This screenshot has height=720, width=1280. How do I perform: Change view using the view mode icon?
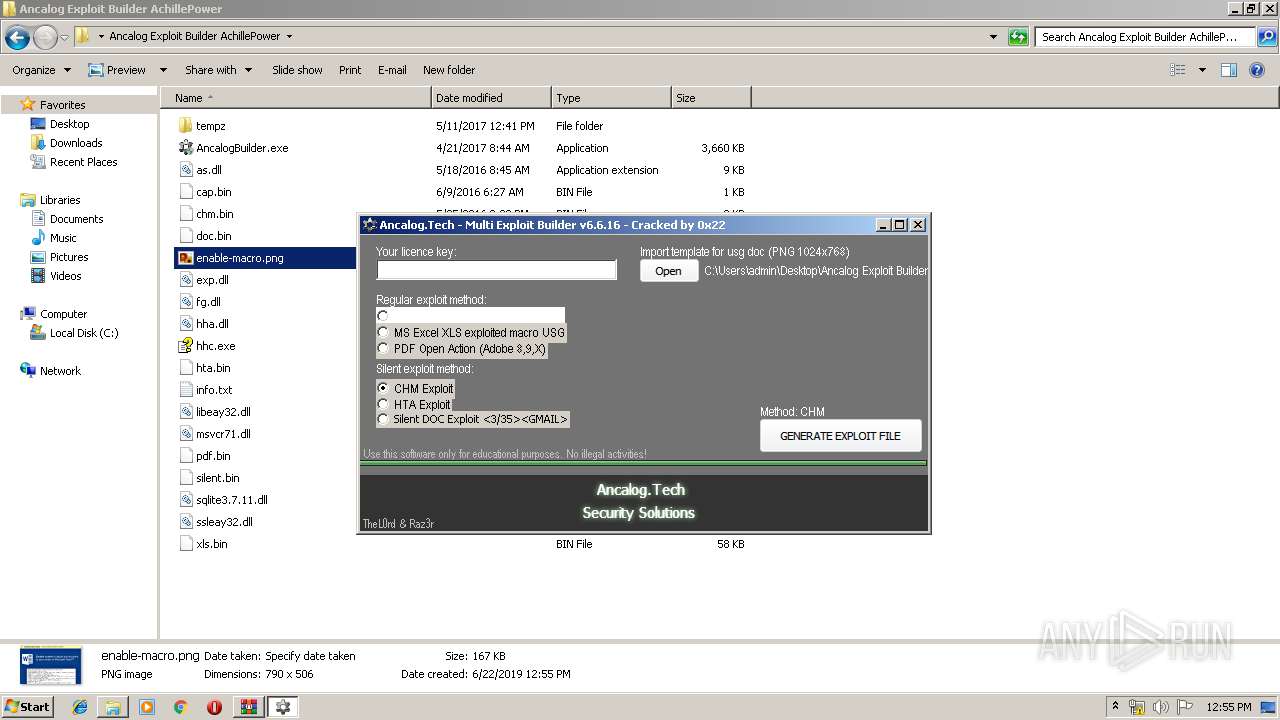(1178, 70)
